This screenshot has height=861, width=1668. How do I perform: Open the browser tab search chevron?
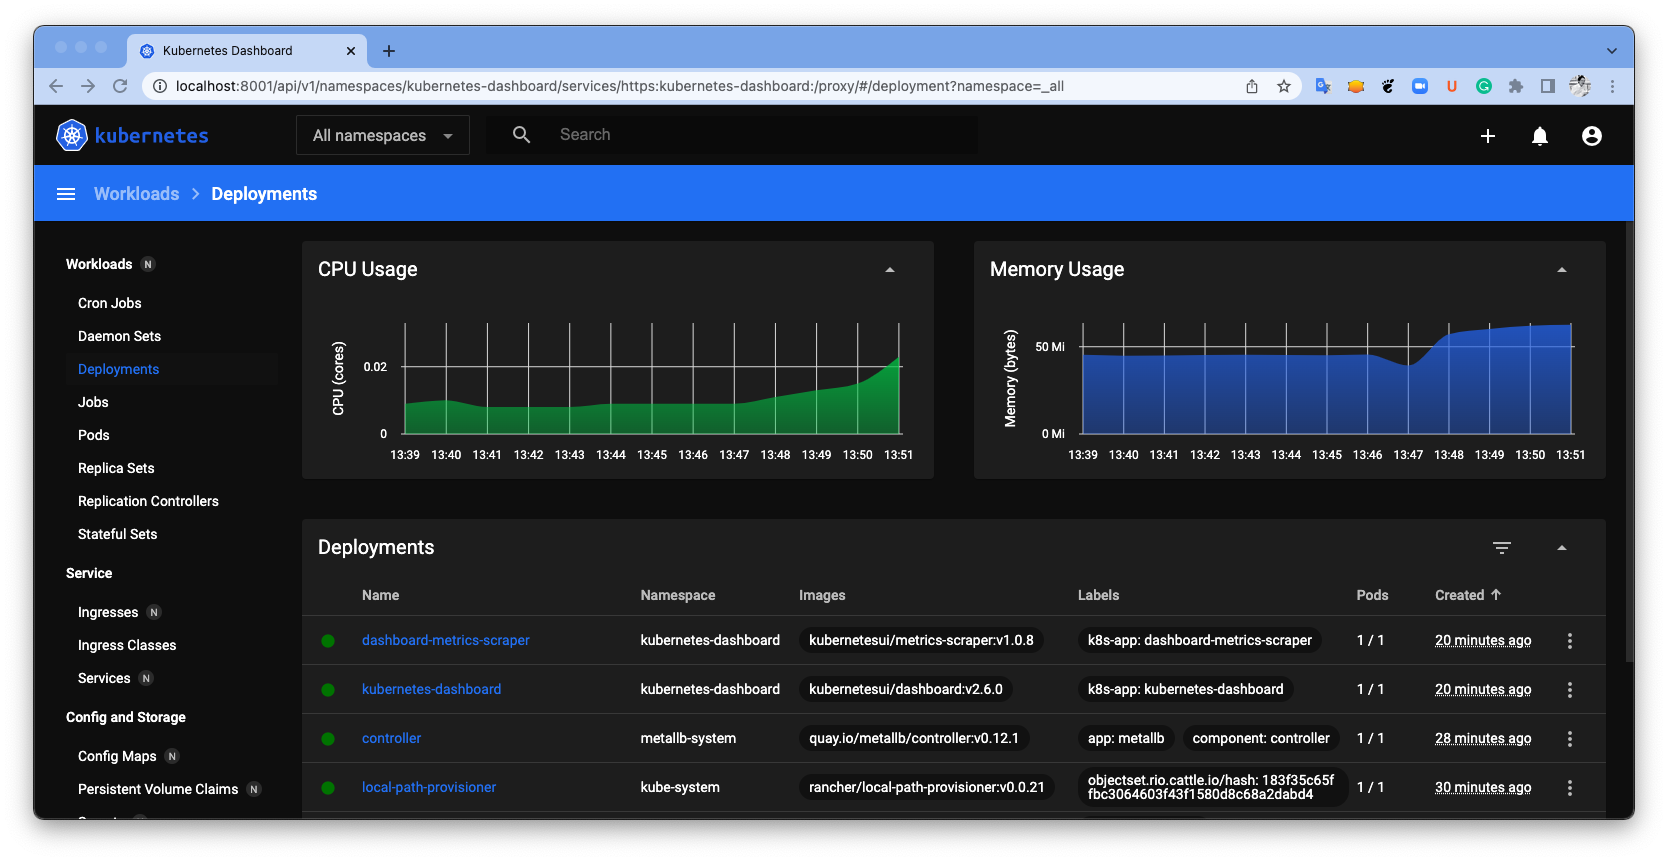coord(1612,51)
